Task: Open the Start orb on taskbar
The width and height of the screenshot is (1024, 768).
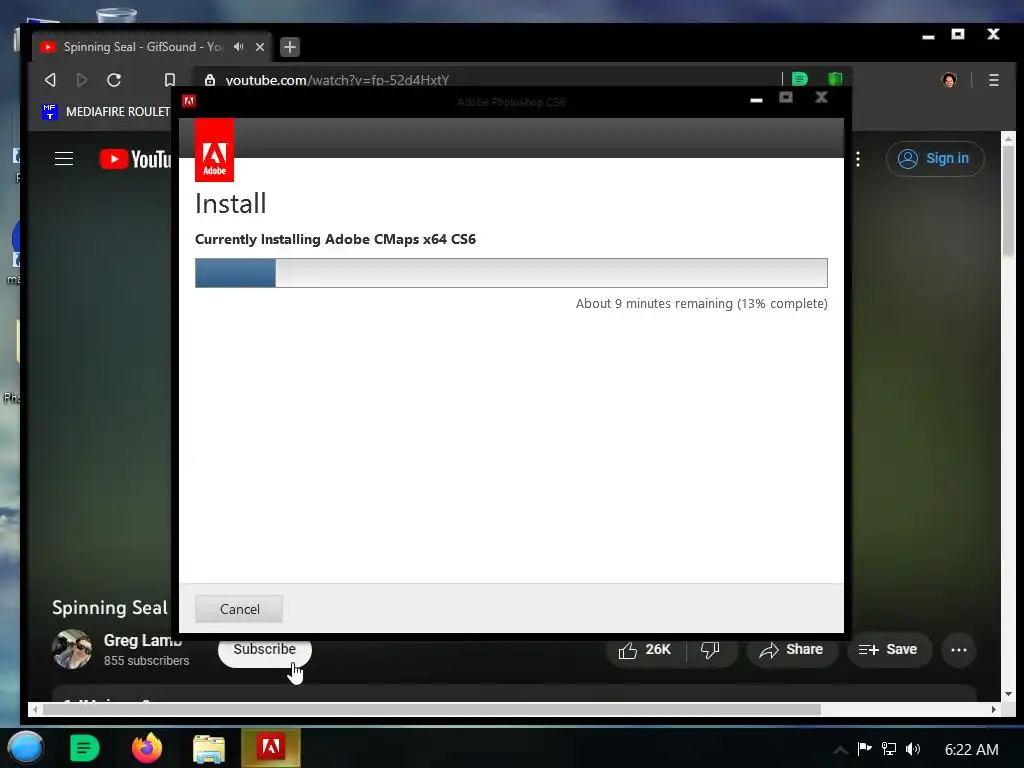Action: coord(26,748)
